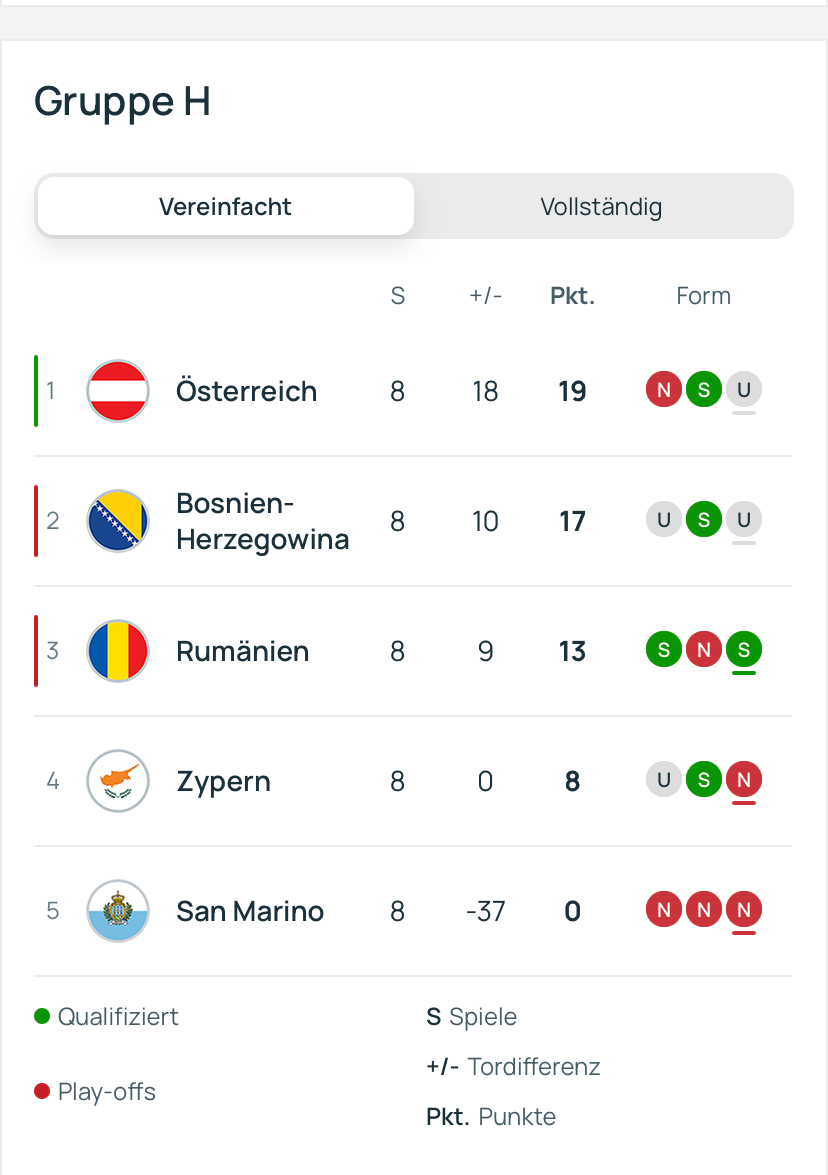Click the Pkt. column header

(x=572, y=296)
